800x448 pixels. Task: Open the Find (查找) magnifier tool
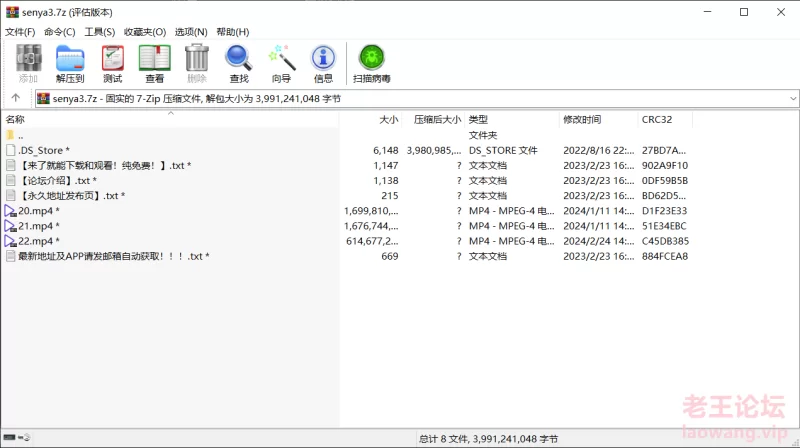point(239,63)
